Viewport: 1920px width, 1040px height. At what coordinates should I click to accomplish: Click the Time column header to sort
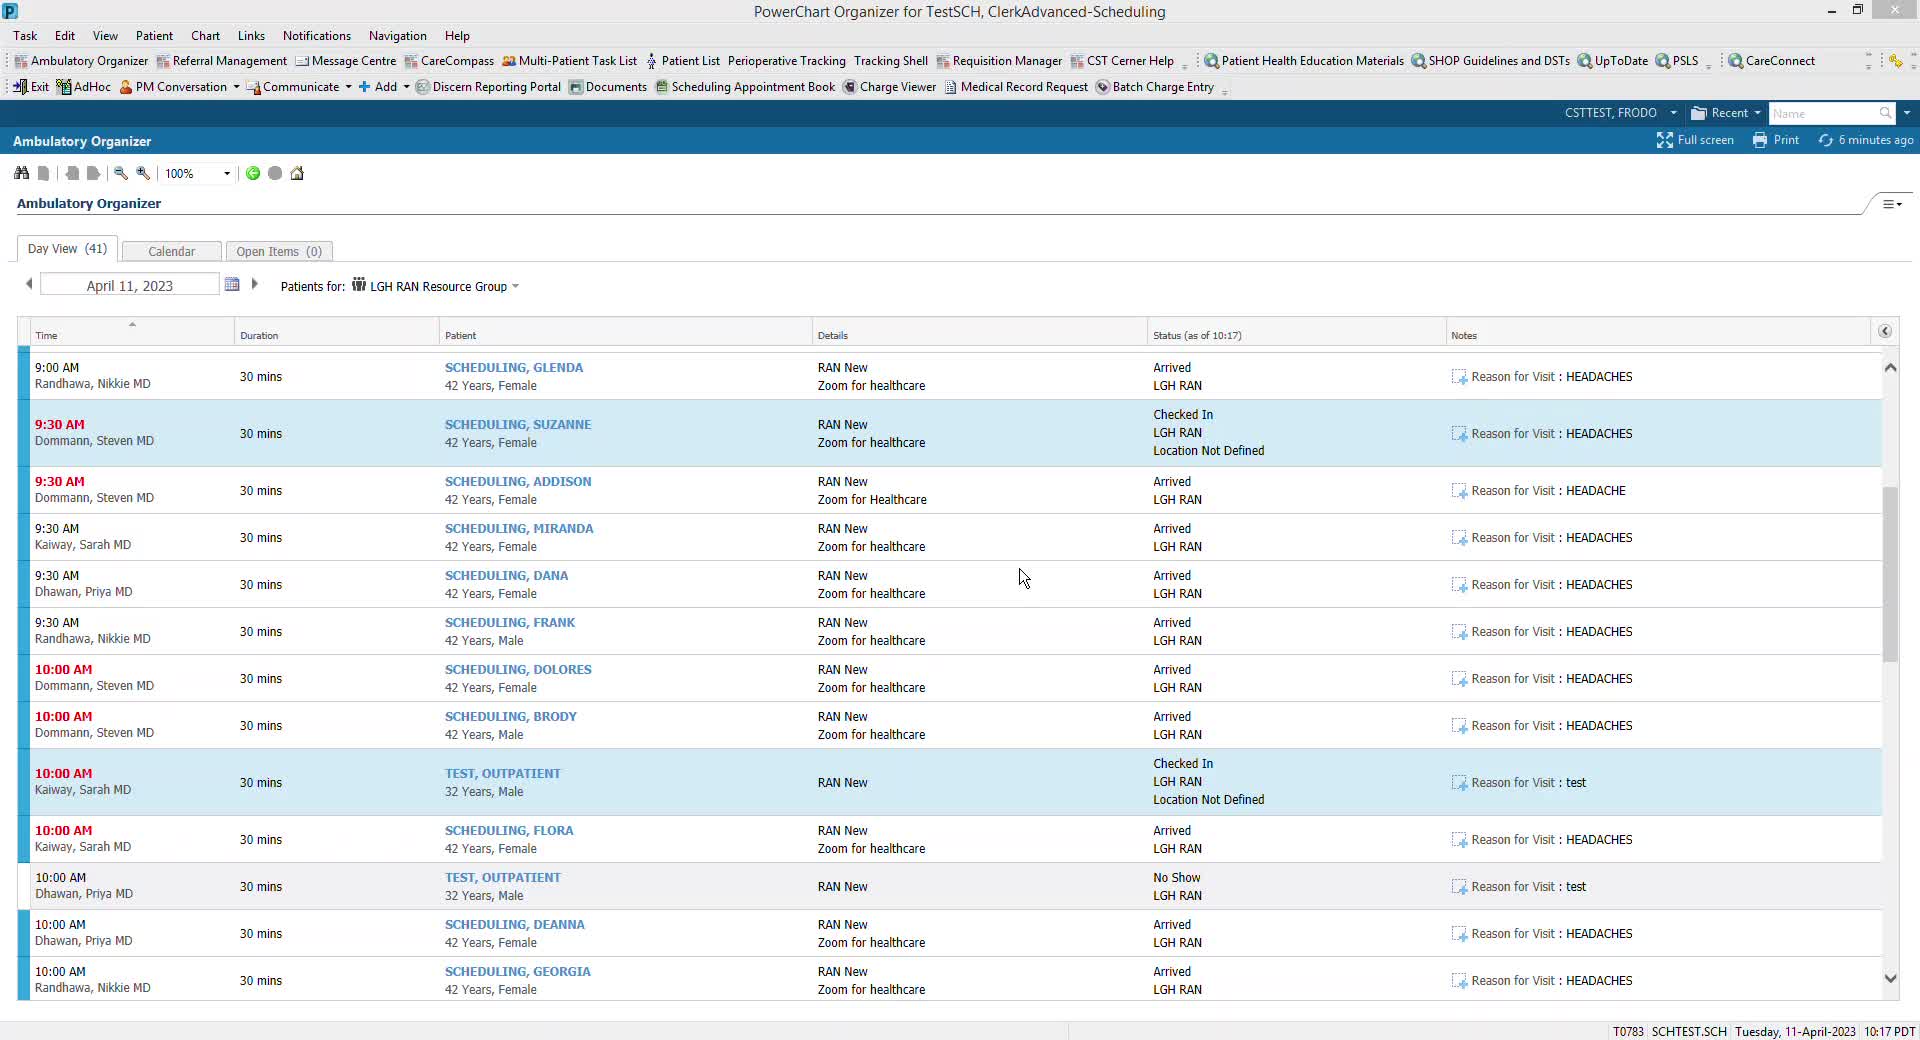pos(131,331)
